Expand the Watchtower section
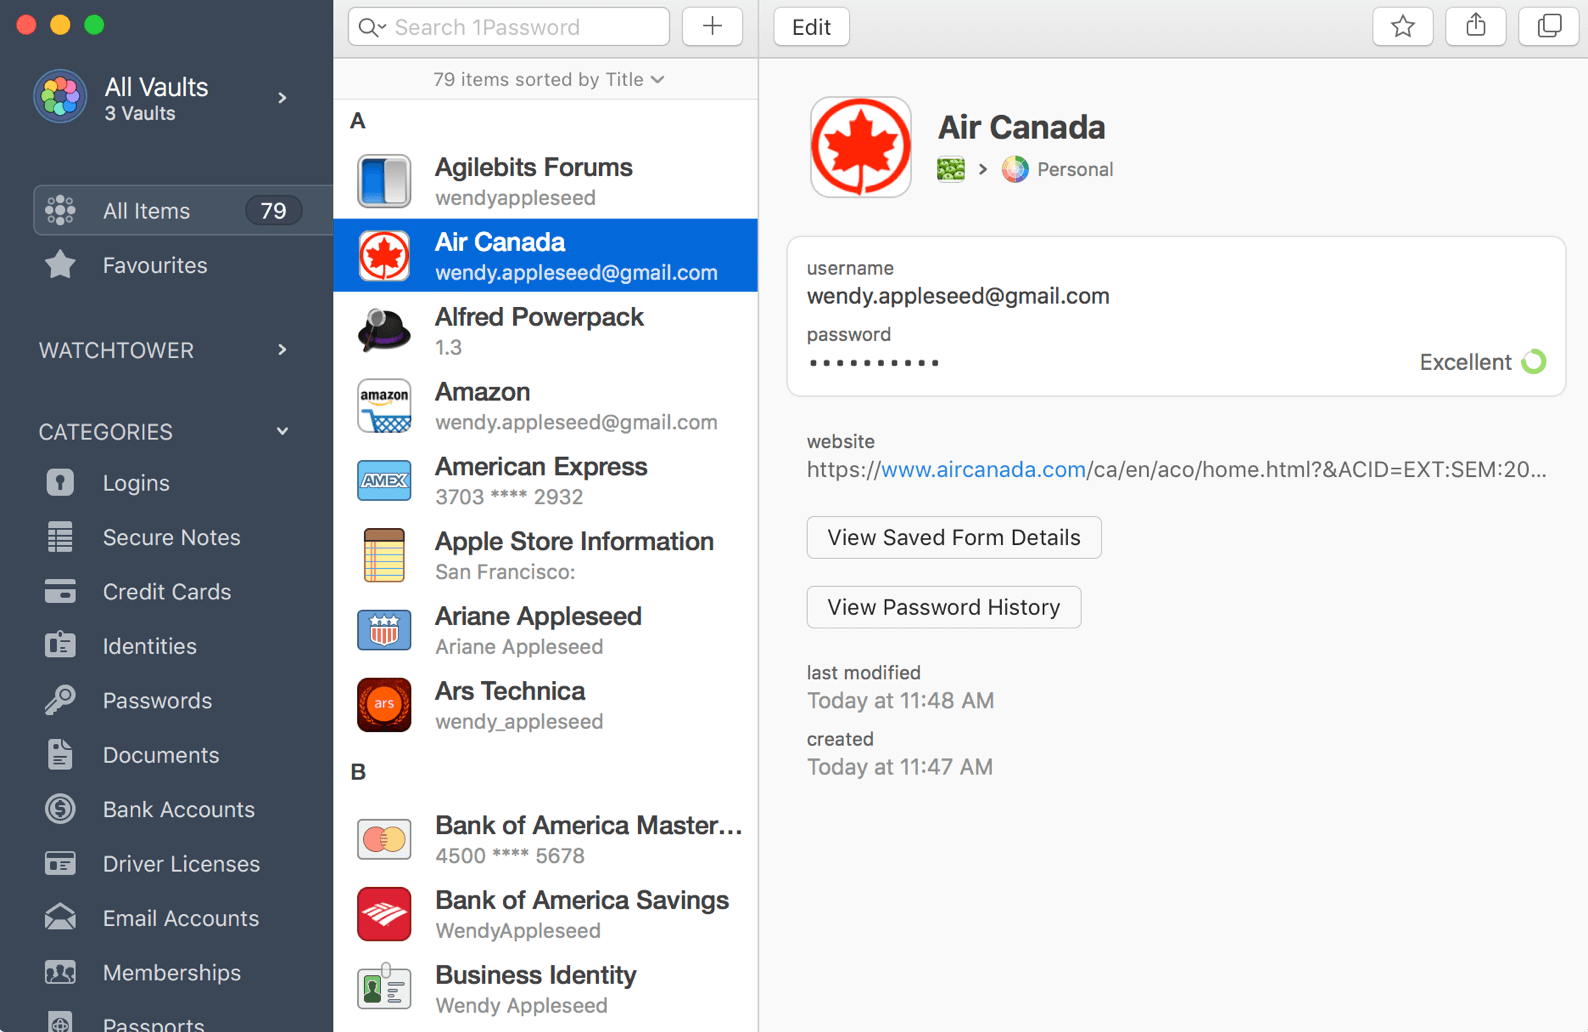Screen dimensions: 1588x1032 tap(283, 350)
